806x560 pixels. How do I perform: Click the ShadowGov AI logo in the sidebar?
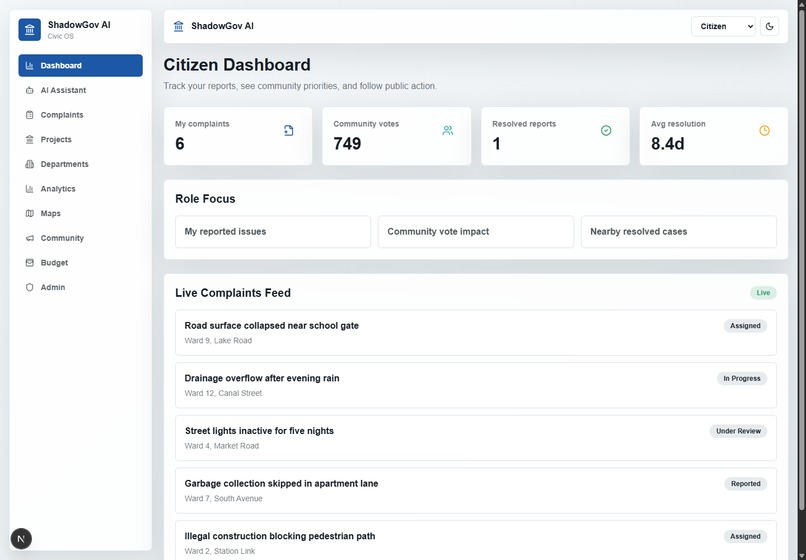click(29, 30)
